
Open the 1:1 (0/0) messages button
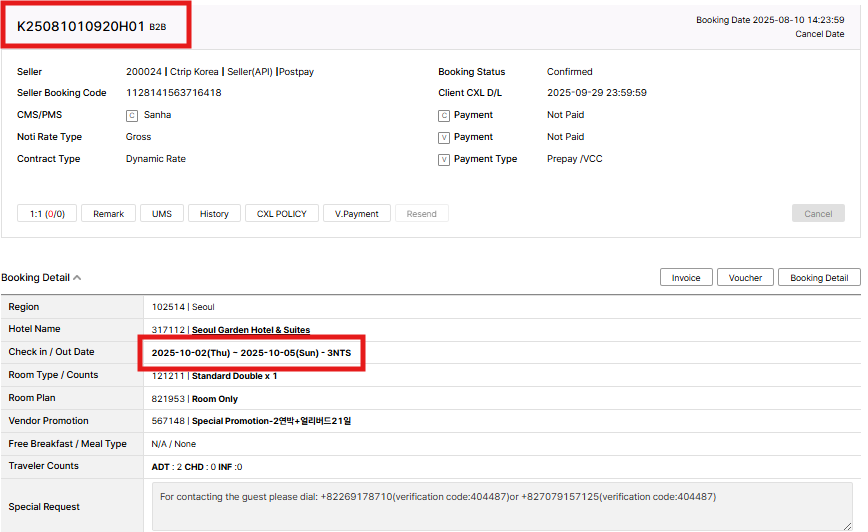point(47,213)
